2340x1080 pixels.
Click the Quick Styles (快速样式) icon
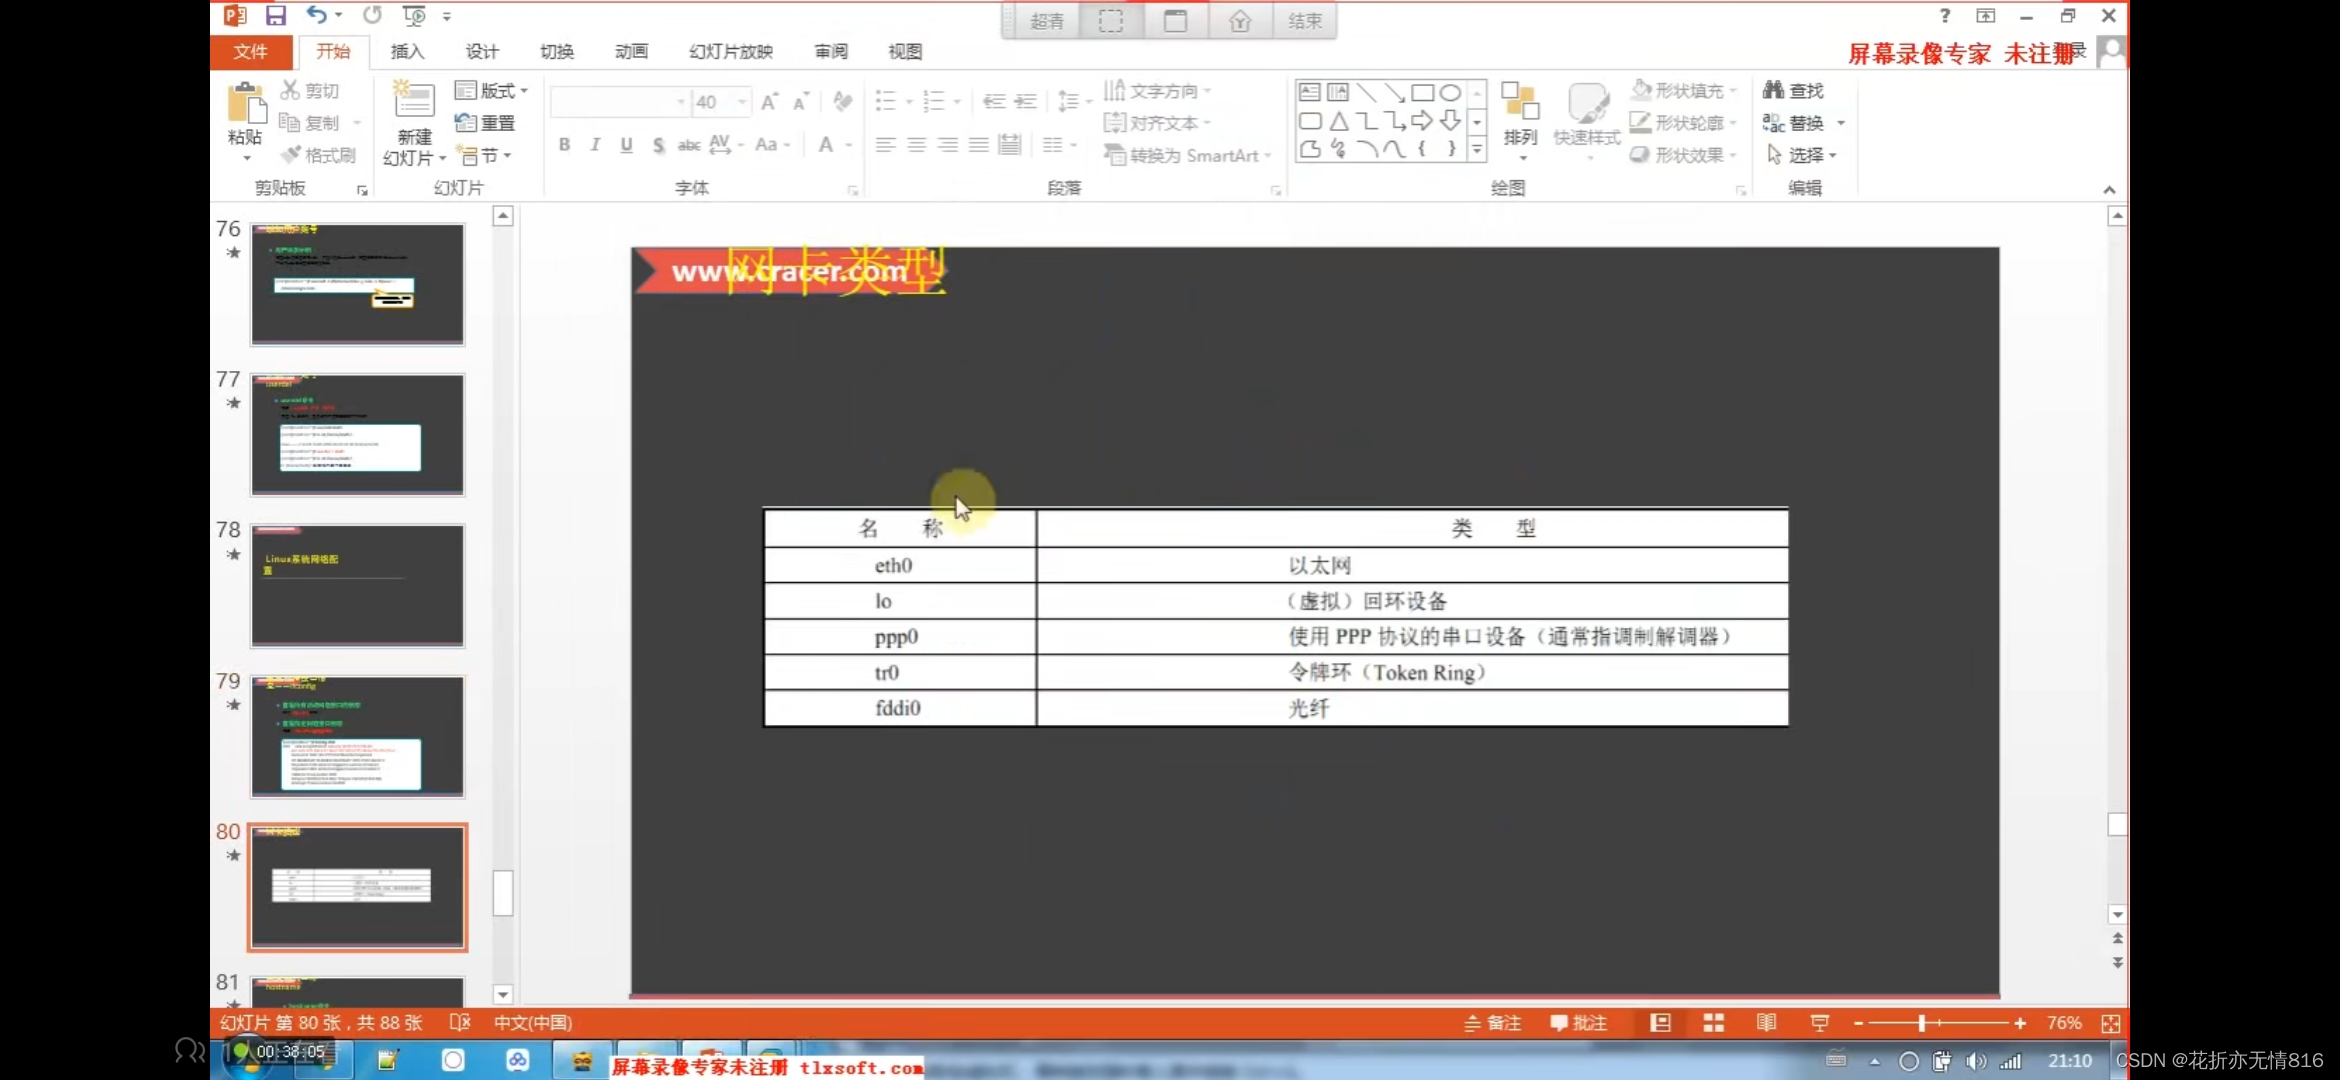[1587, 102]
